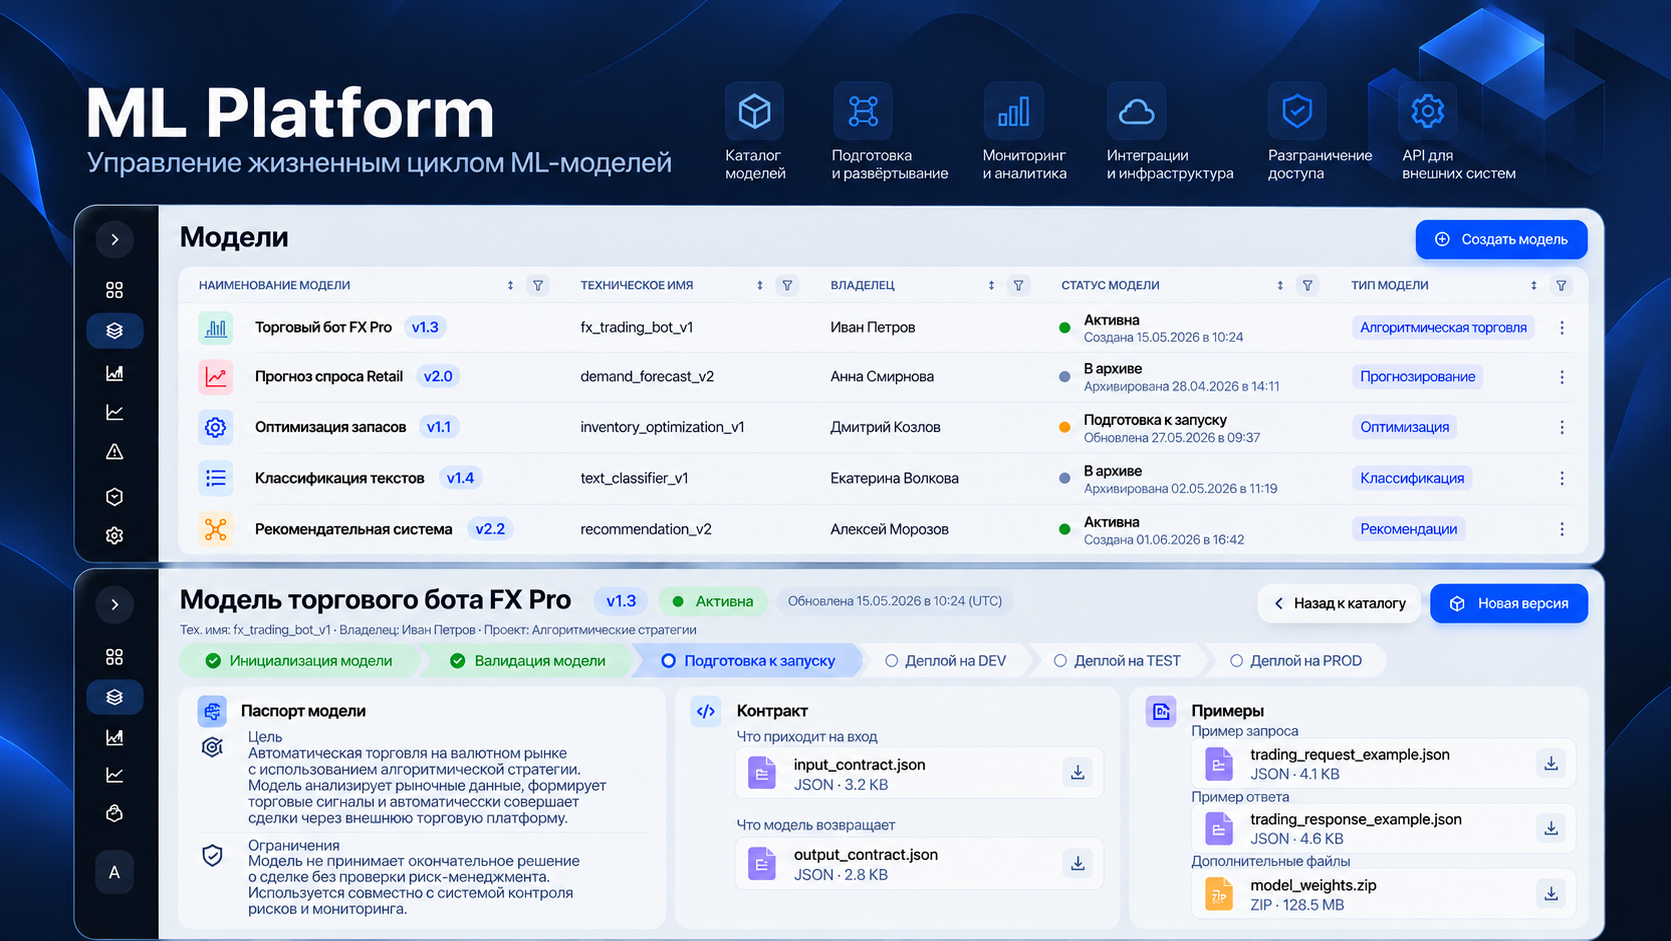Open alerts warning icon in upper sidebar
Image resolution: width=1671 pixels, height=941 pixels.
coord(115,452)
